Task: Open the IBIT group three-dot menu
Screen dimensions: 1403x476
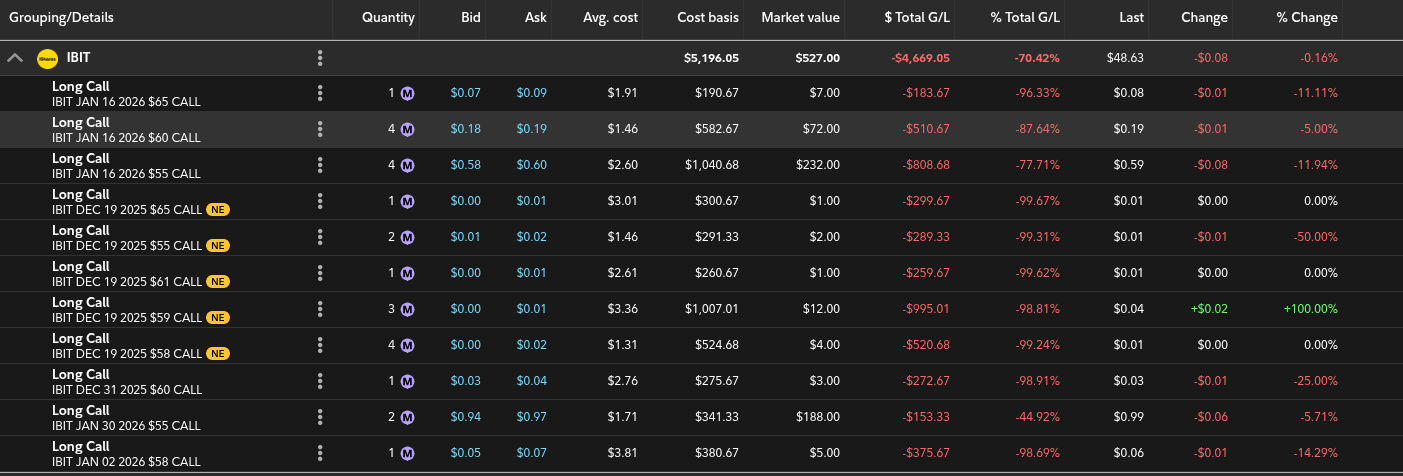Action: coord(320,58)
